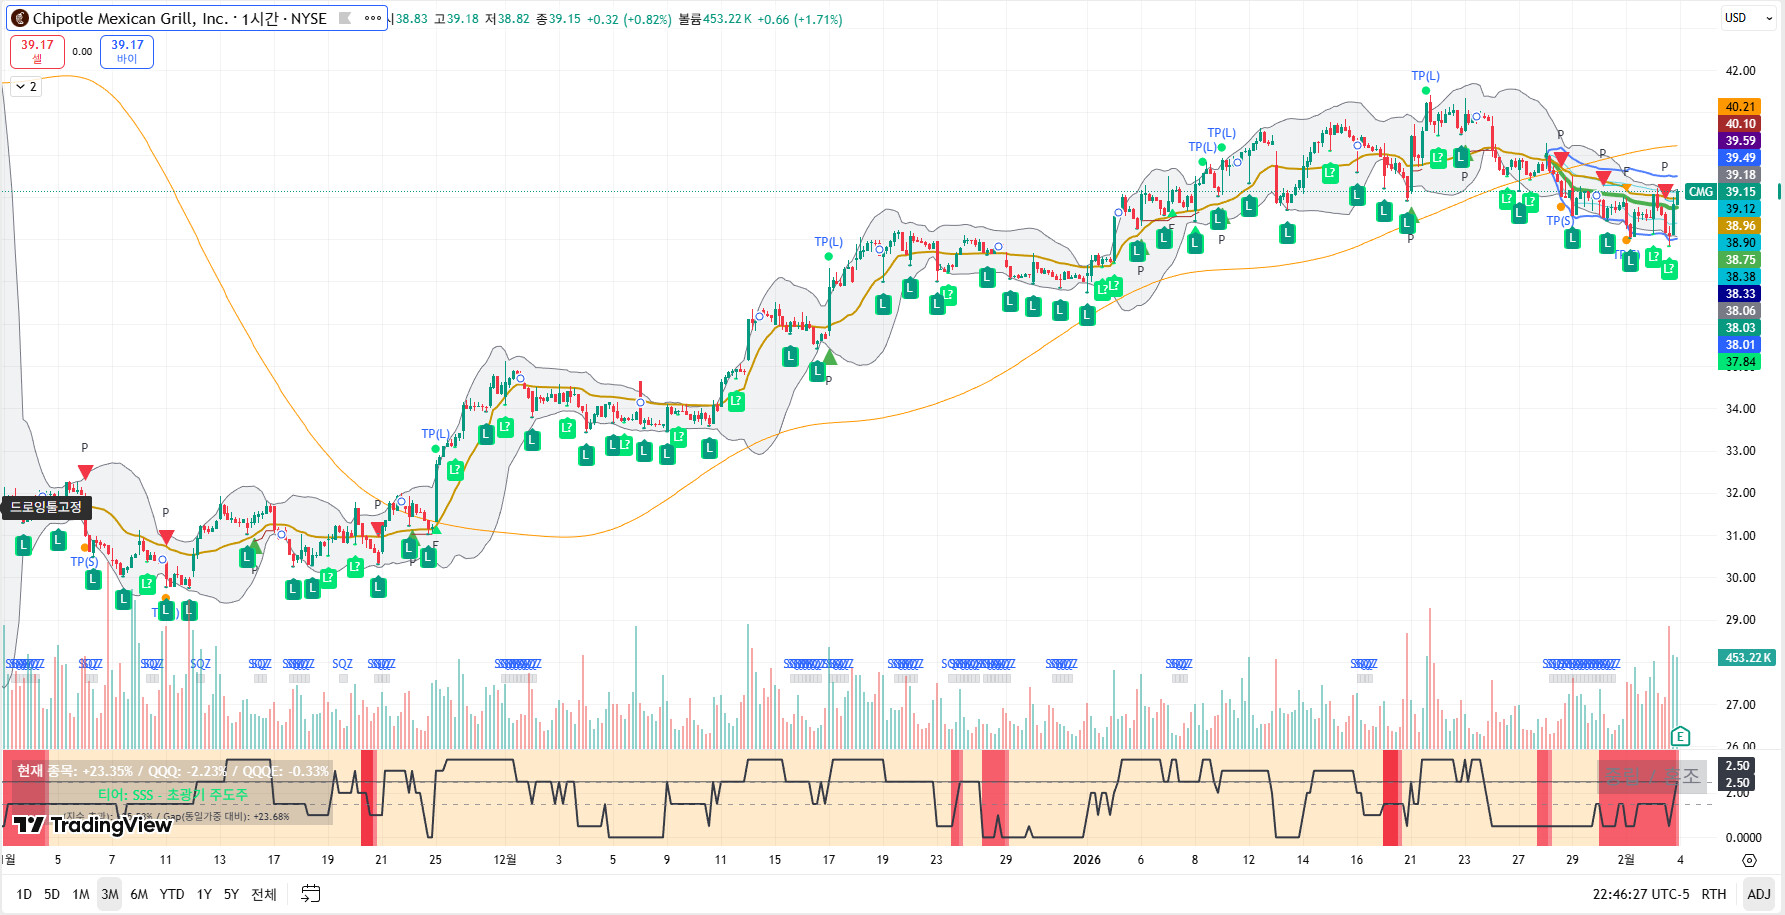The image size is (1785, 915).
Task: Toggle the ADJ adjusted-price button
Action: pyautogui.click(x=1759, y=894)
